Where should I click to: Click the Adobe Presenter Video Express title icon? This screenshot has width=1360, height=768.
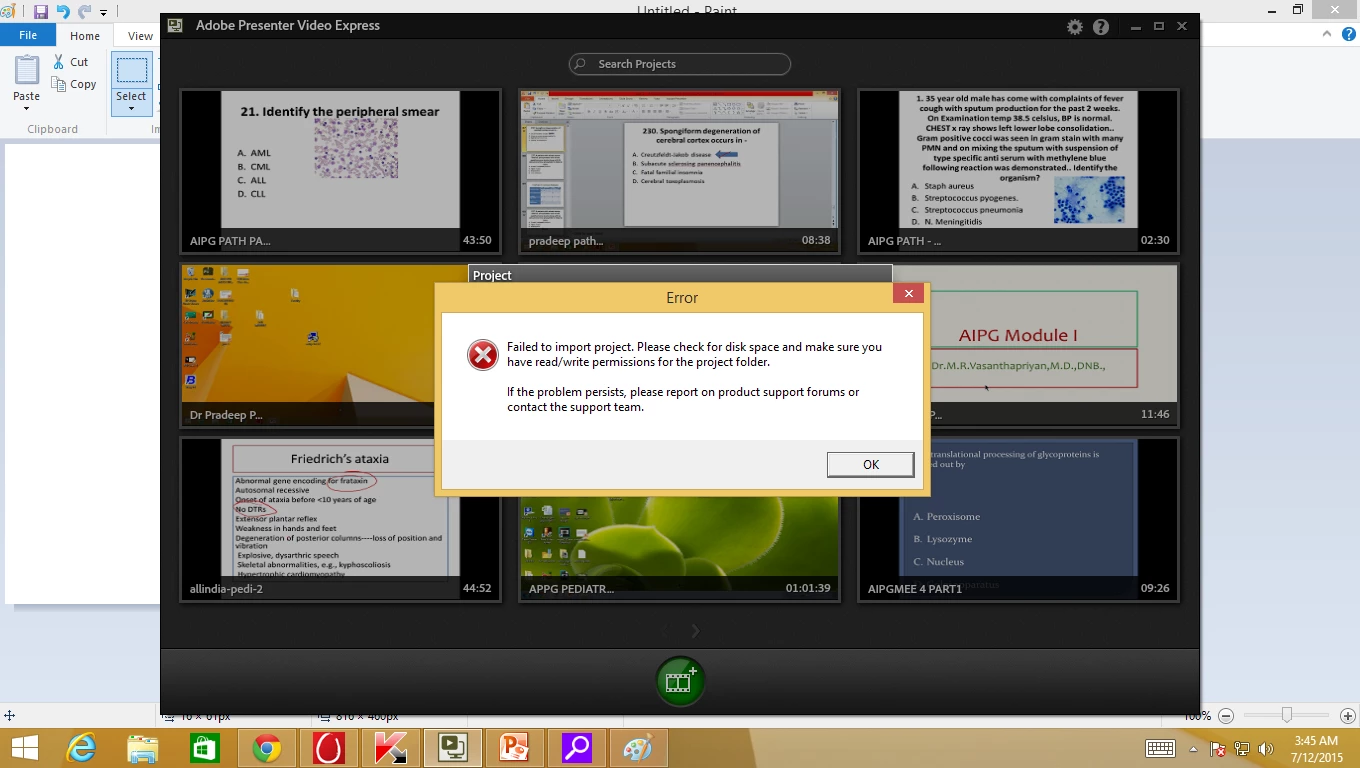click(x=175, y=26)
